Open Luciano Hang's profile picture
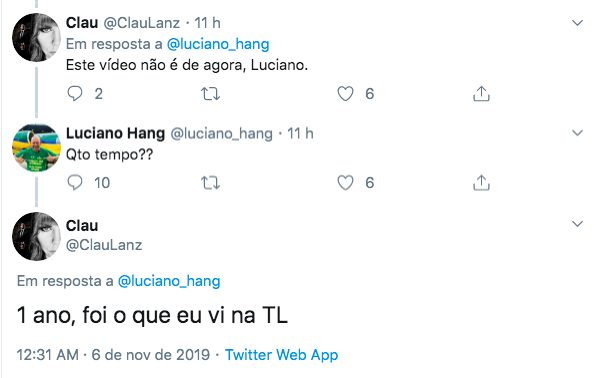 36,147
